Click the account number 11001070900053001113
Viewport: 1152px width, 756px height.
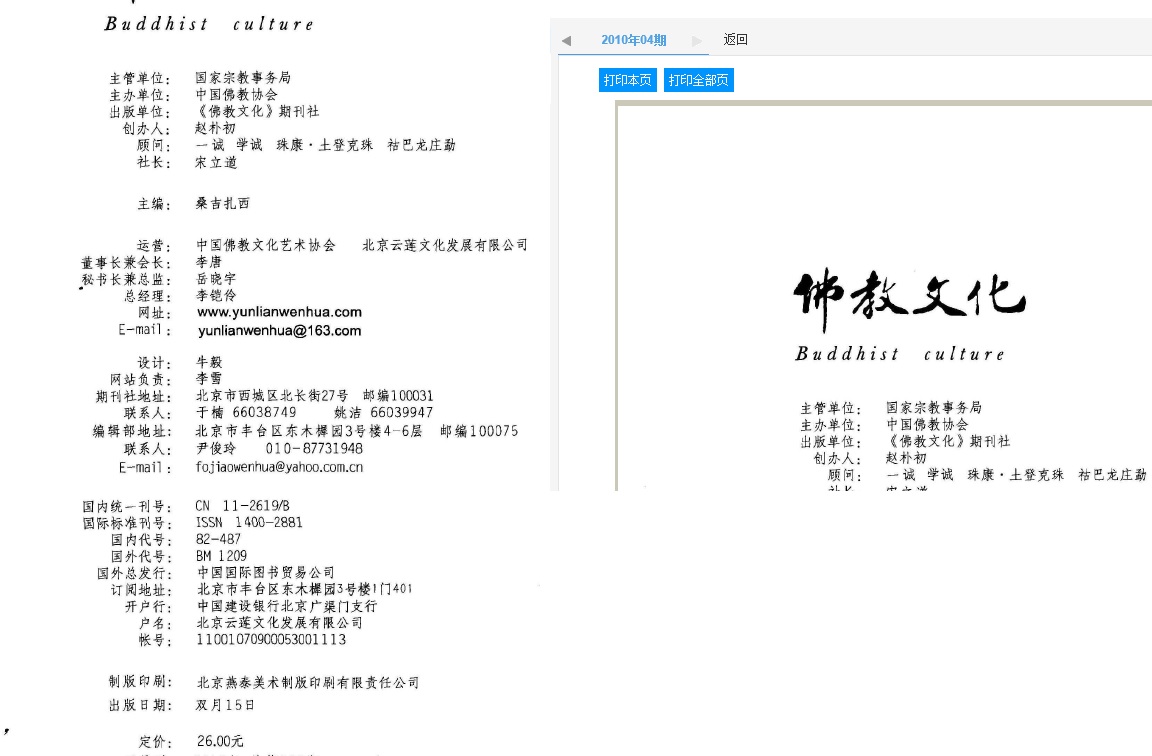point(271,640)
